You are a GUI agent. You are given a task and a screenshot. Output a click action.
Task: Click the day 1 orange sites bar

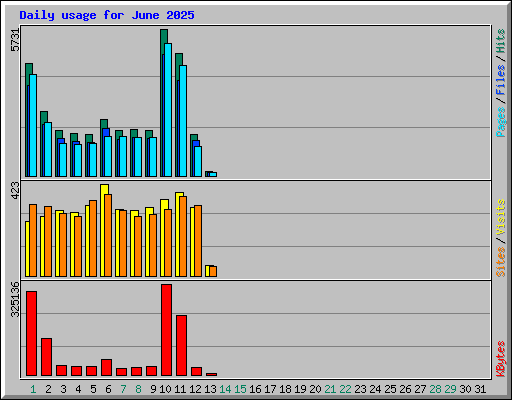33,240
